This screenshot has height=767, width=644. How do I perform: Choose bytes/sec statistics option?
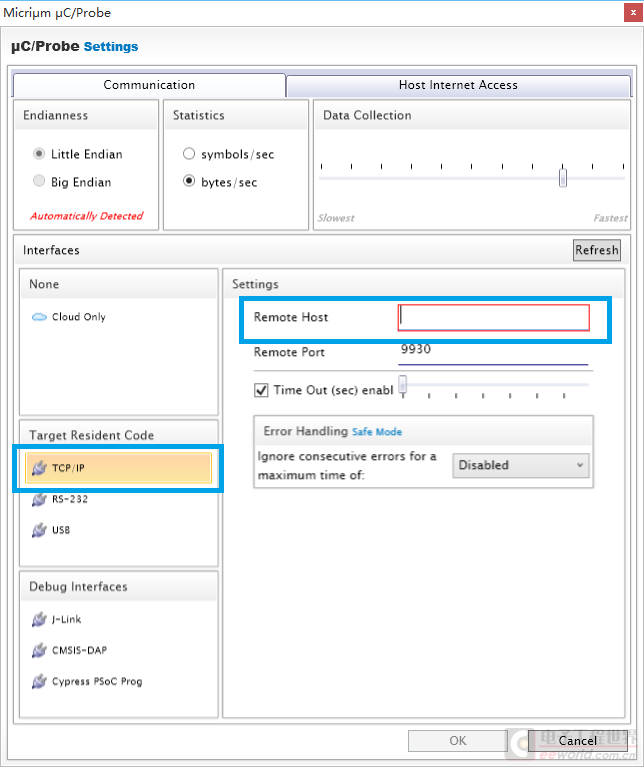click(189, 181)
